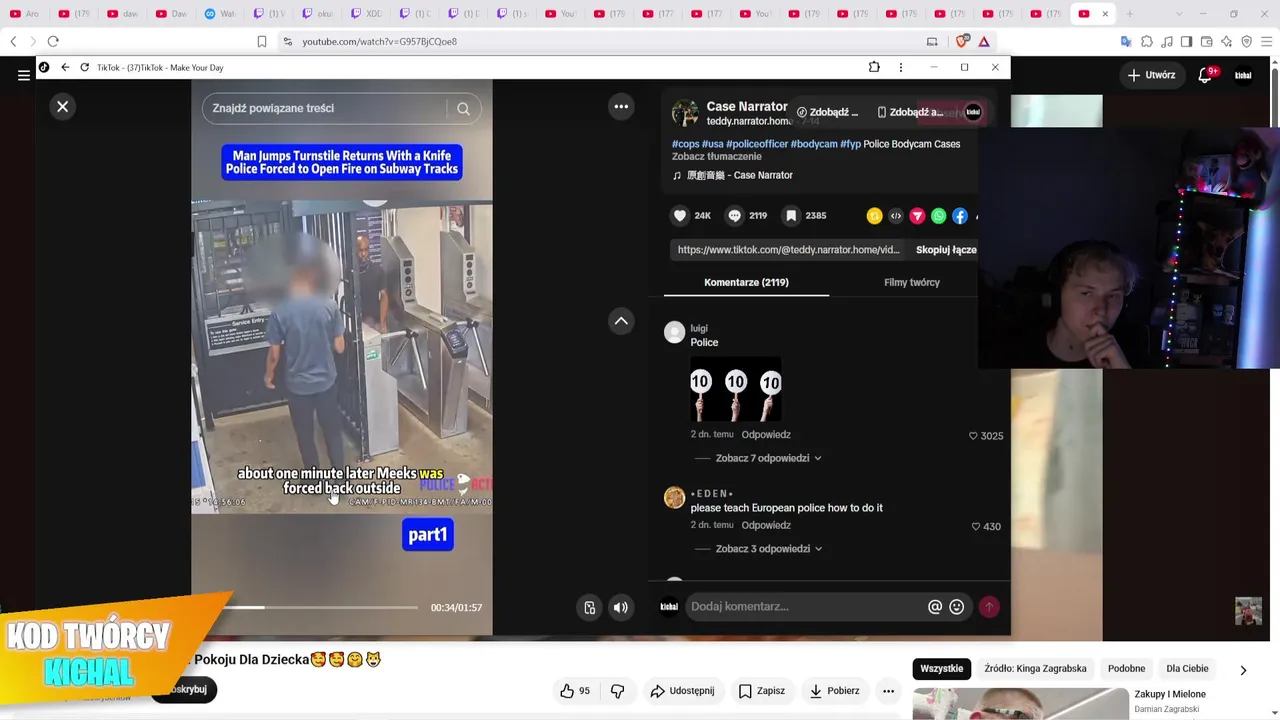Open the 10-10-10 image in luigi's comment

736,390
